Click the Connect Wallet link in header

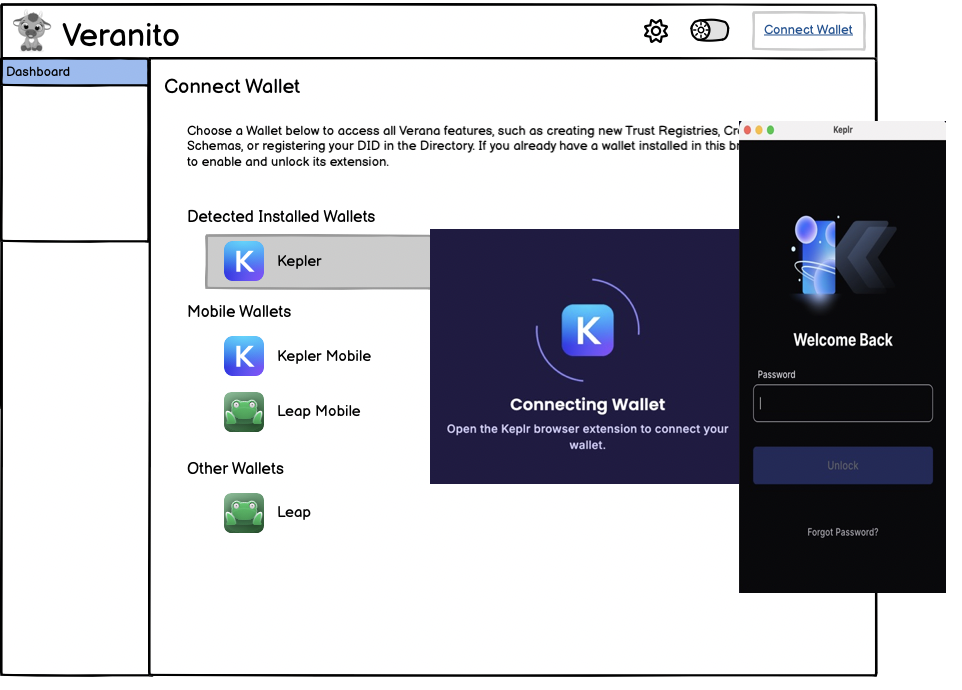[x=808, y=29]
